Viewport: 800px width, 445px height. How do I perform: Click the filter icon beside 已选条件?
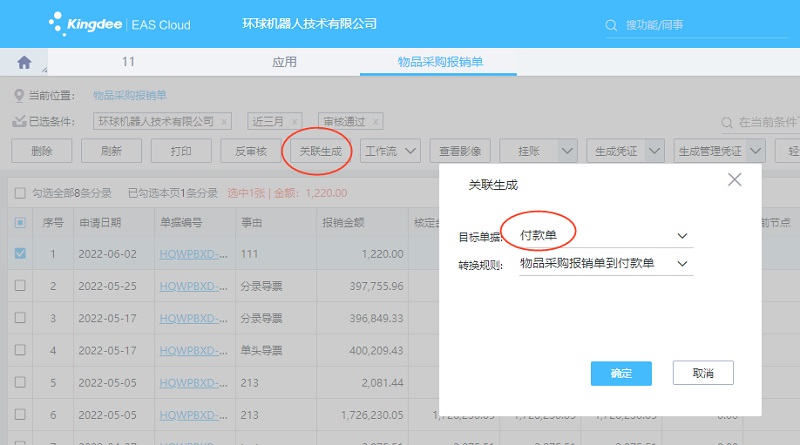click(18, 121)
